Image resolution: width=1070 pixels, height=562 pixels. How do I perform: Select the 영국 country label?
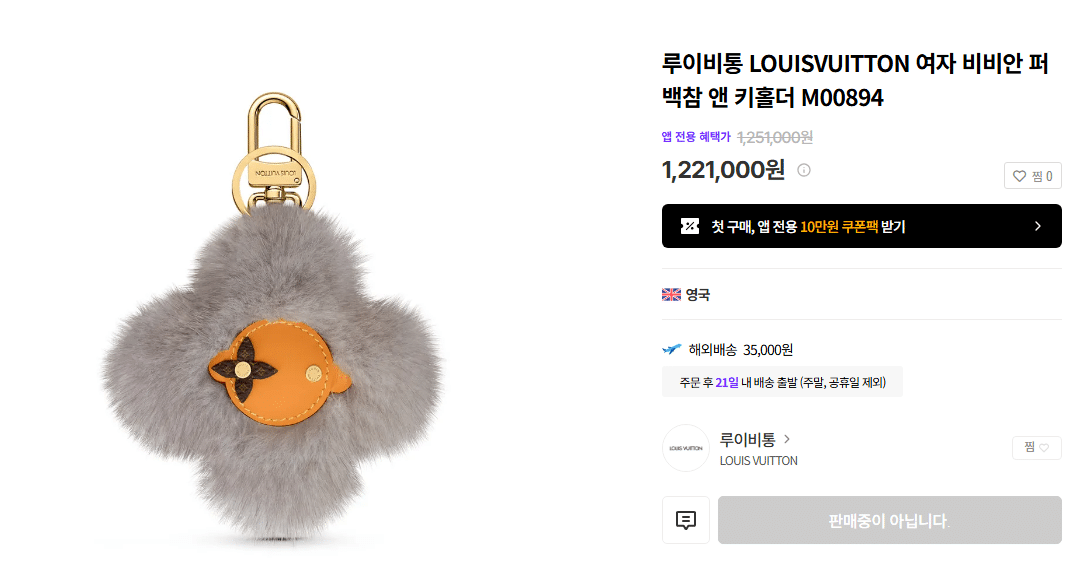[x=698, y=295]
